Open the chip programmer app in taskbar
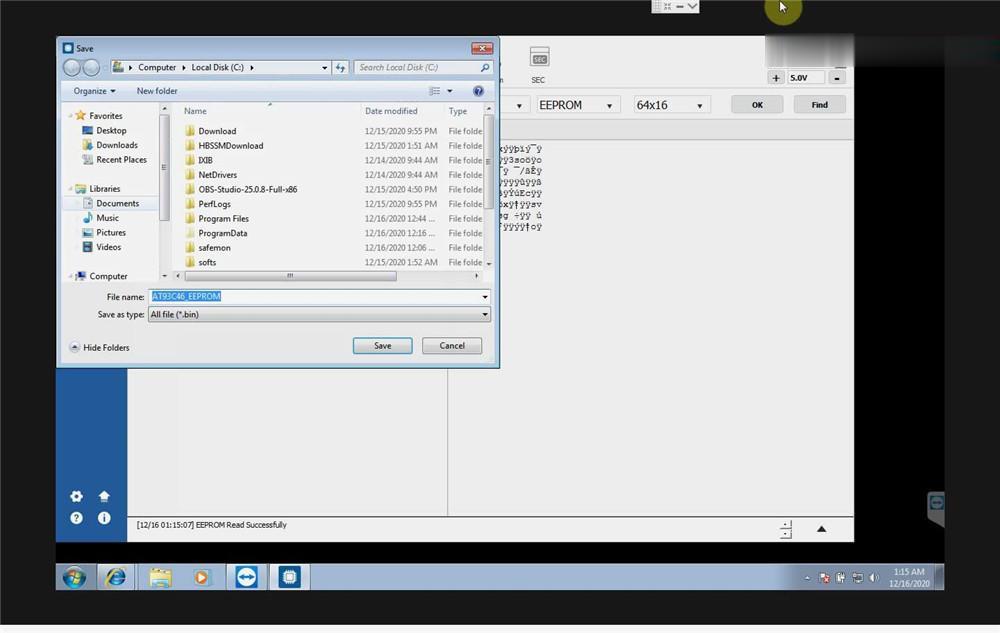This screenshot has width=1000, height=633. coord(289,578)
